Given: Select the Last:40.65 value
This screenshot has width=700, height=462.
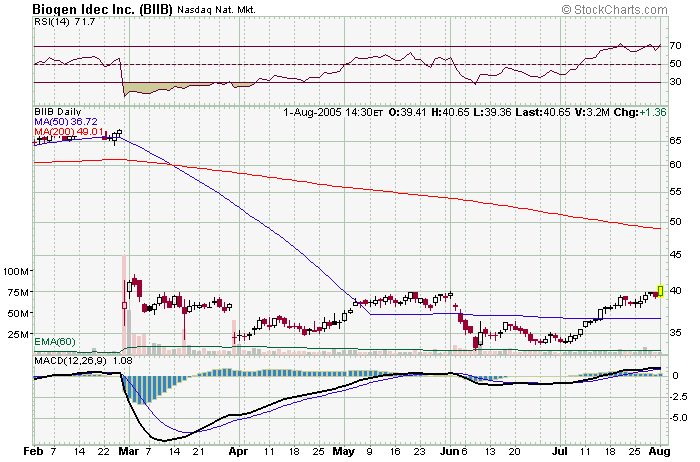Looking at the screenshot, I should [x=543, y=112].
